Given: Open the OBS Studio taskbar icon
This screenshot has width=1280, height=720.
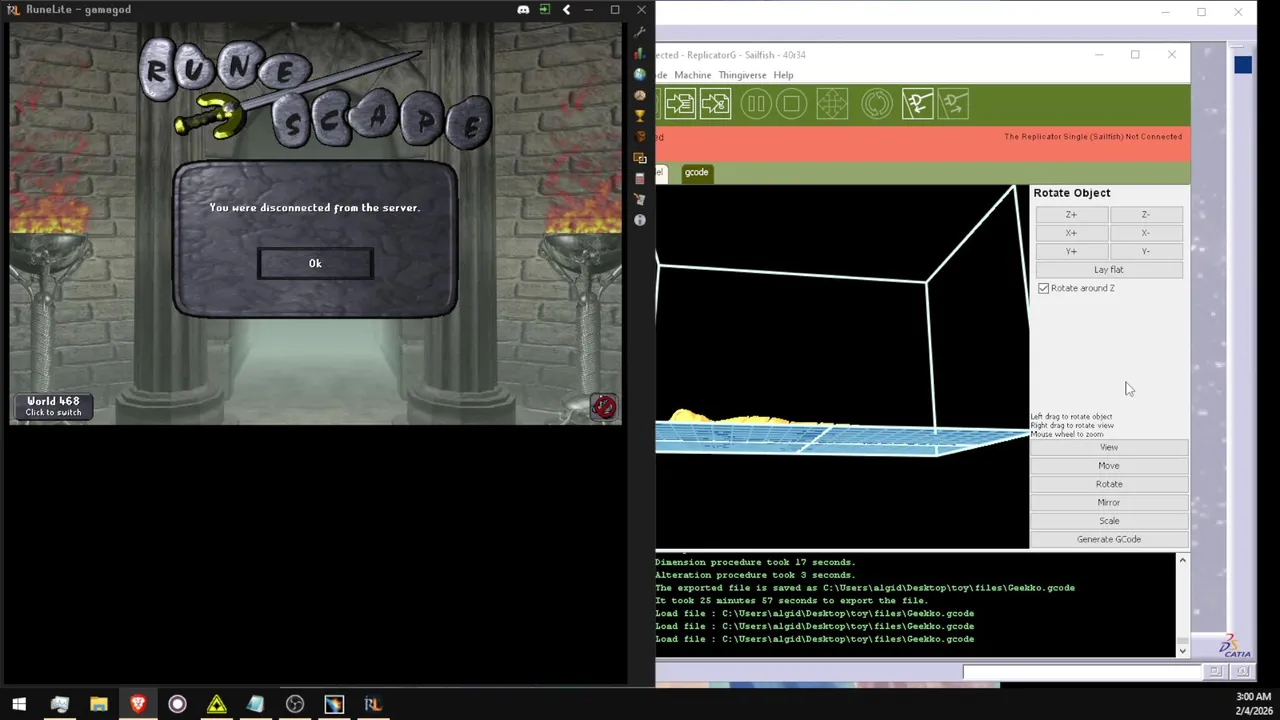Looking at the screenshot, I should click(295, 704).
